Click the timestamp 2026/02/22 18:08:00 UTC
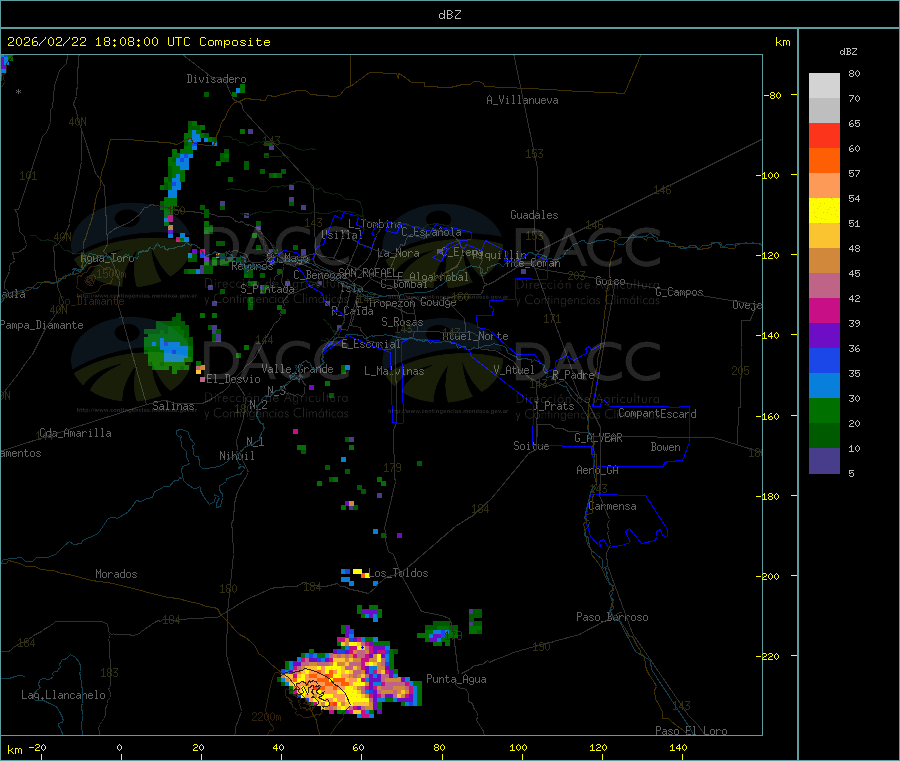Image resolution: width=900 pixels, height=761 pixels. point(98,42)
